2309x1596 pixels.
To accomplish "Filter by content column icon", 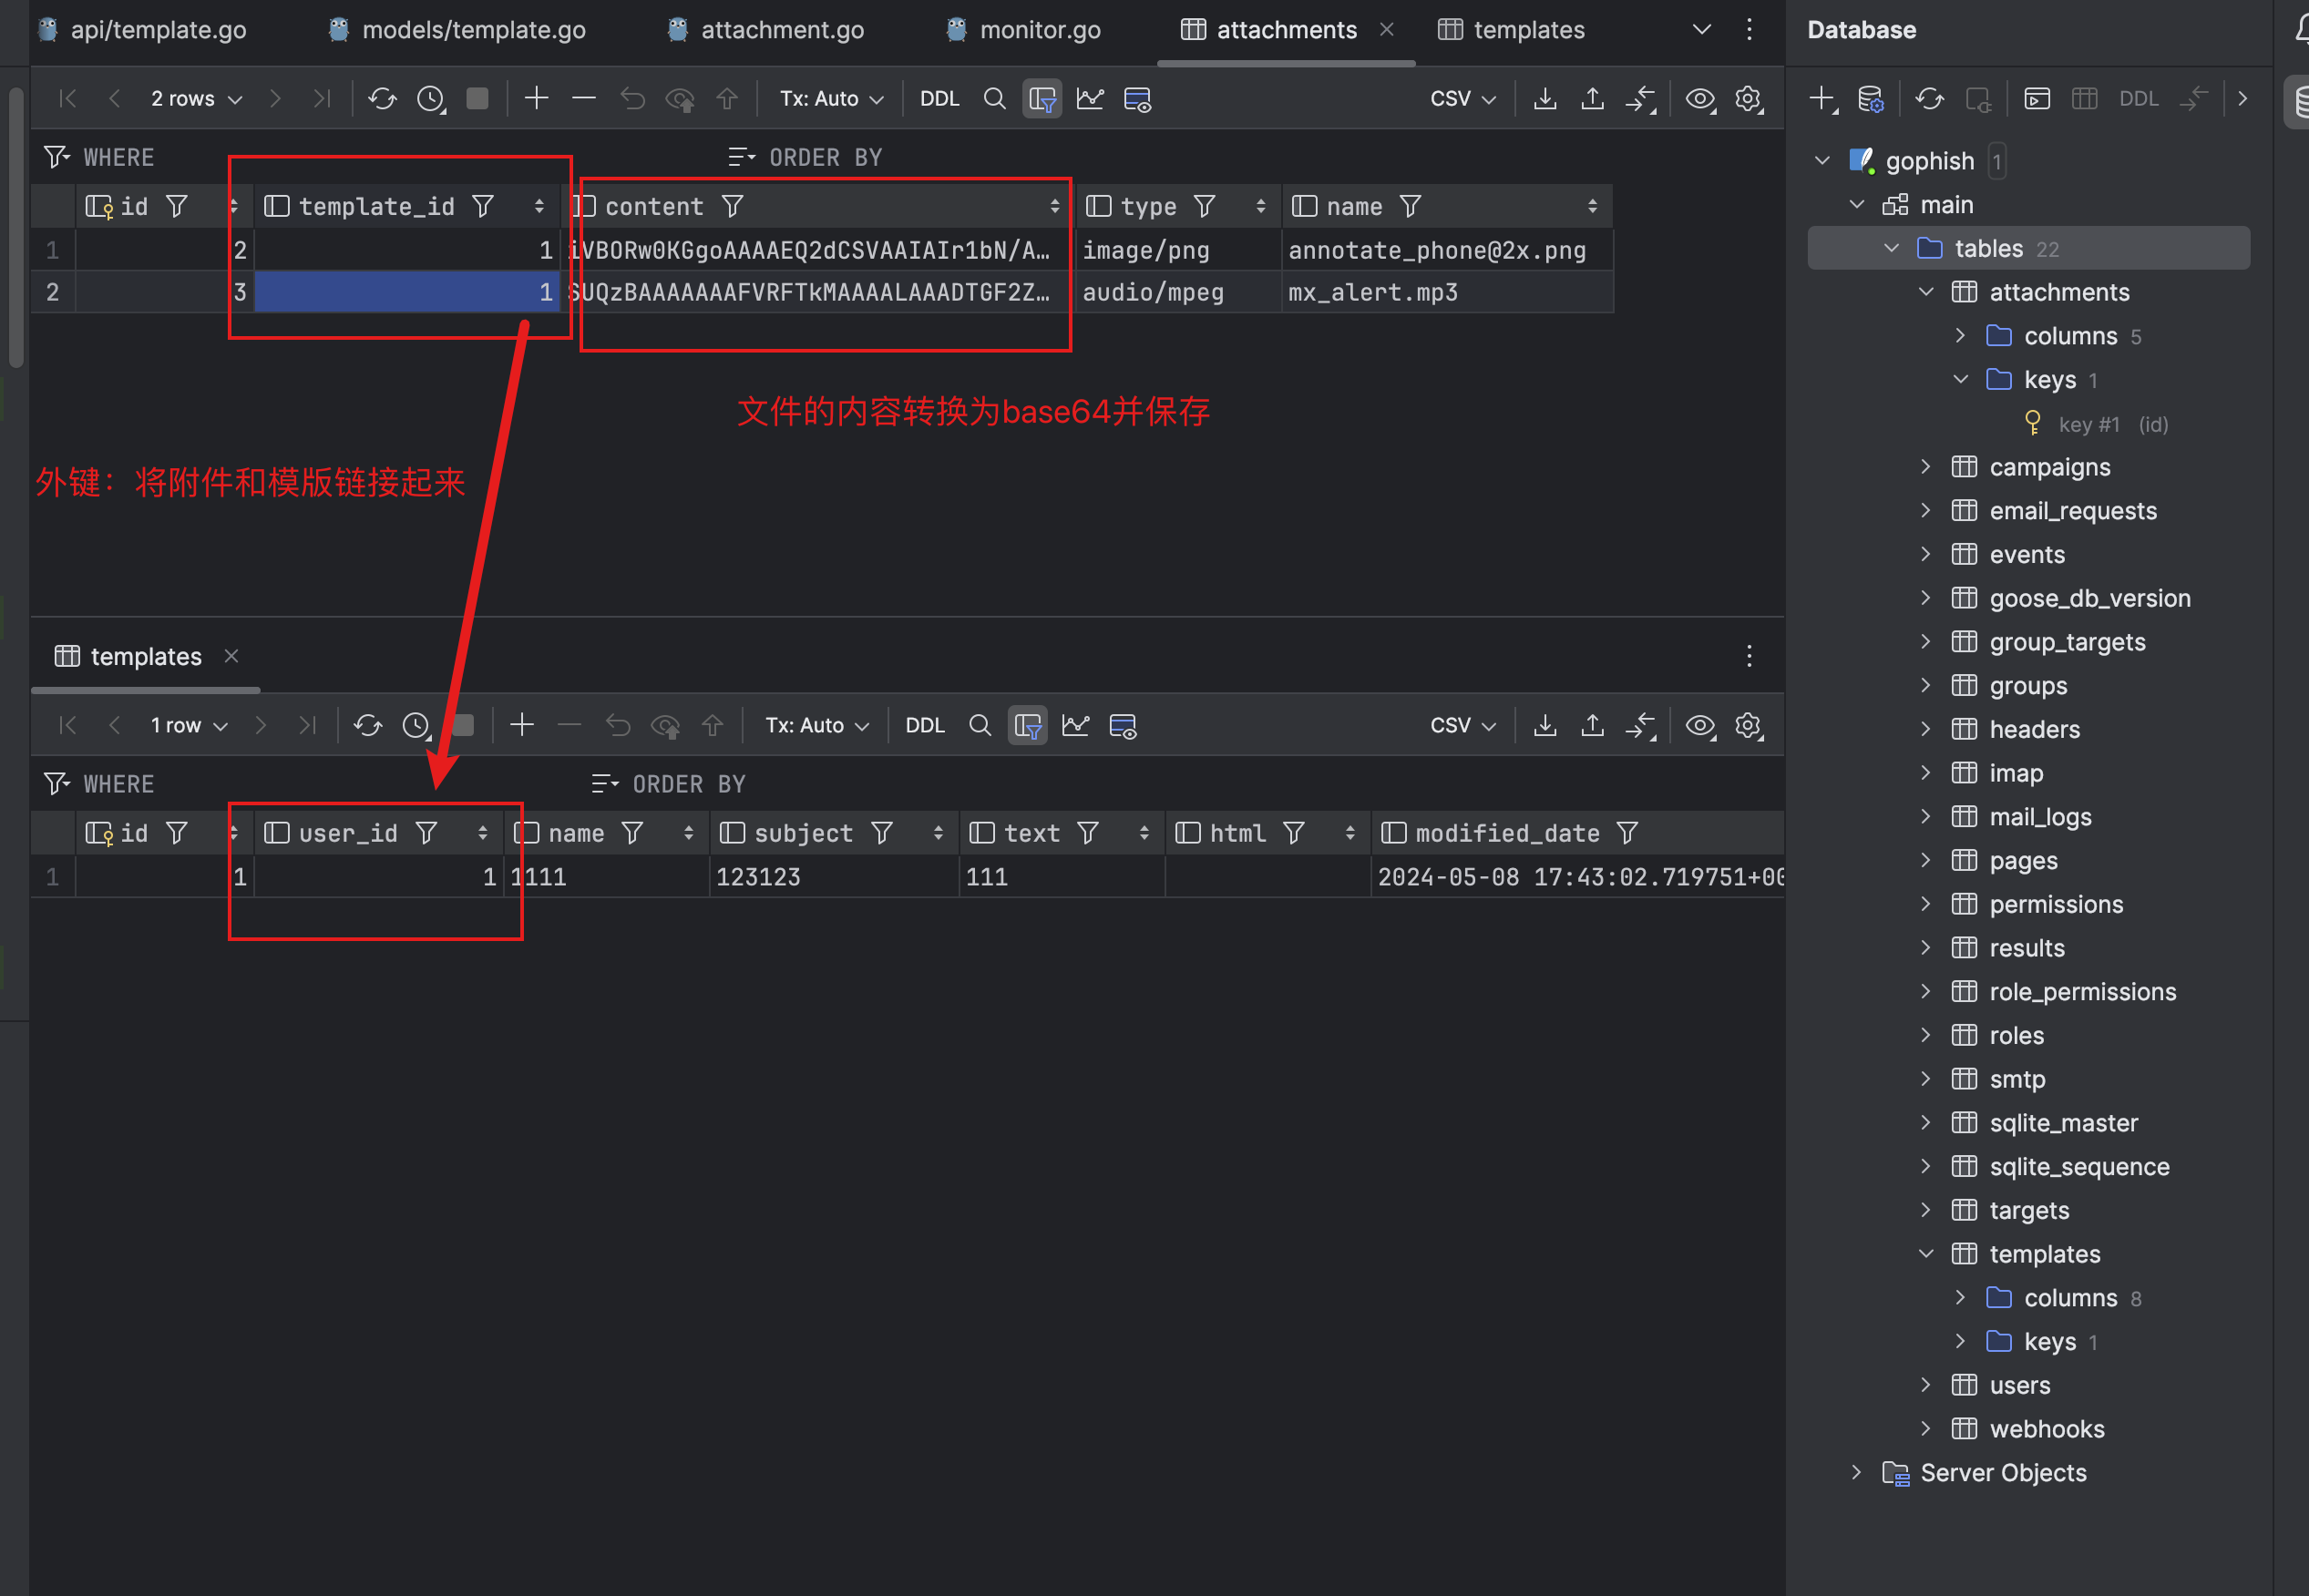I will coord(732,206).
